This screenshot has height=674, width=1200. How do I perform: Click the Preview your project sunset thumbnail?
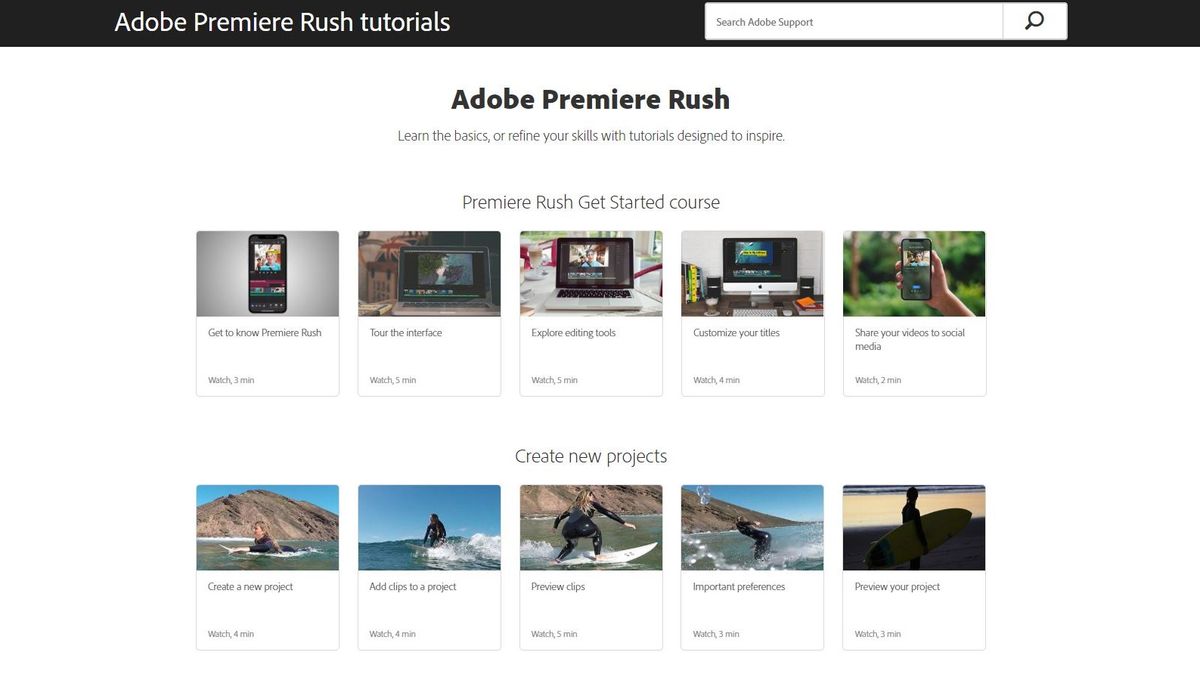[914, 528]
